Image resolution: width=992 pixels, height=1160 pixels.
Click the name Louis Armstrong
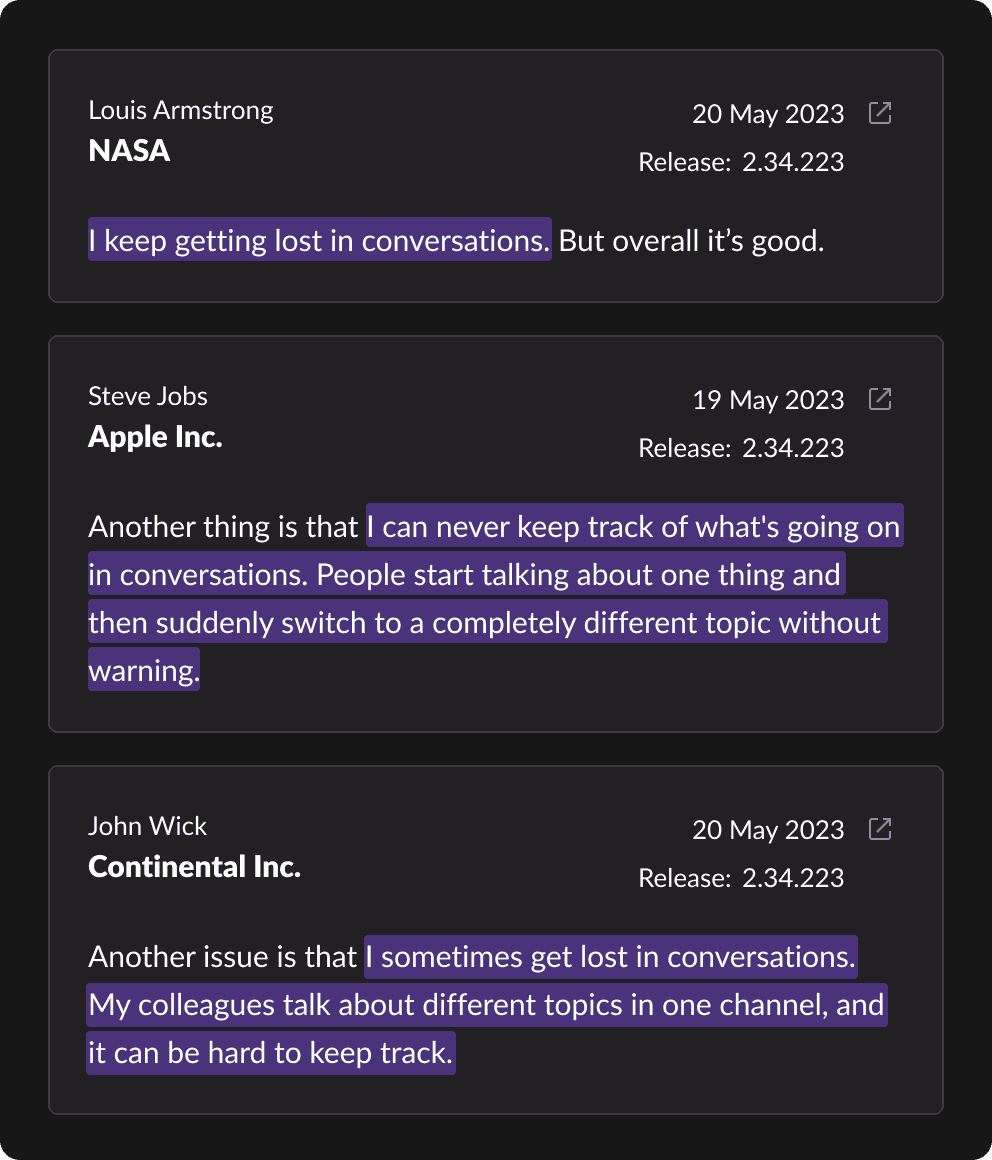click(181, 110)
